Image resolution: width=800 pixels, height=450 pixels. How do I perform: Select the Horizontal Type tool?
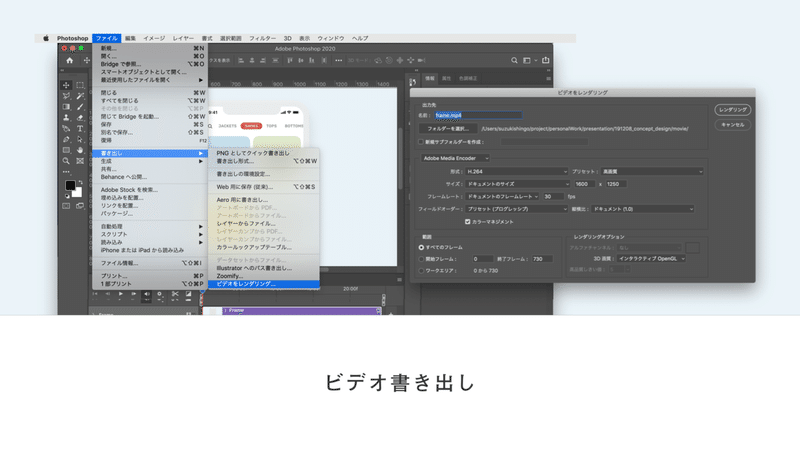click(80, 129)
